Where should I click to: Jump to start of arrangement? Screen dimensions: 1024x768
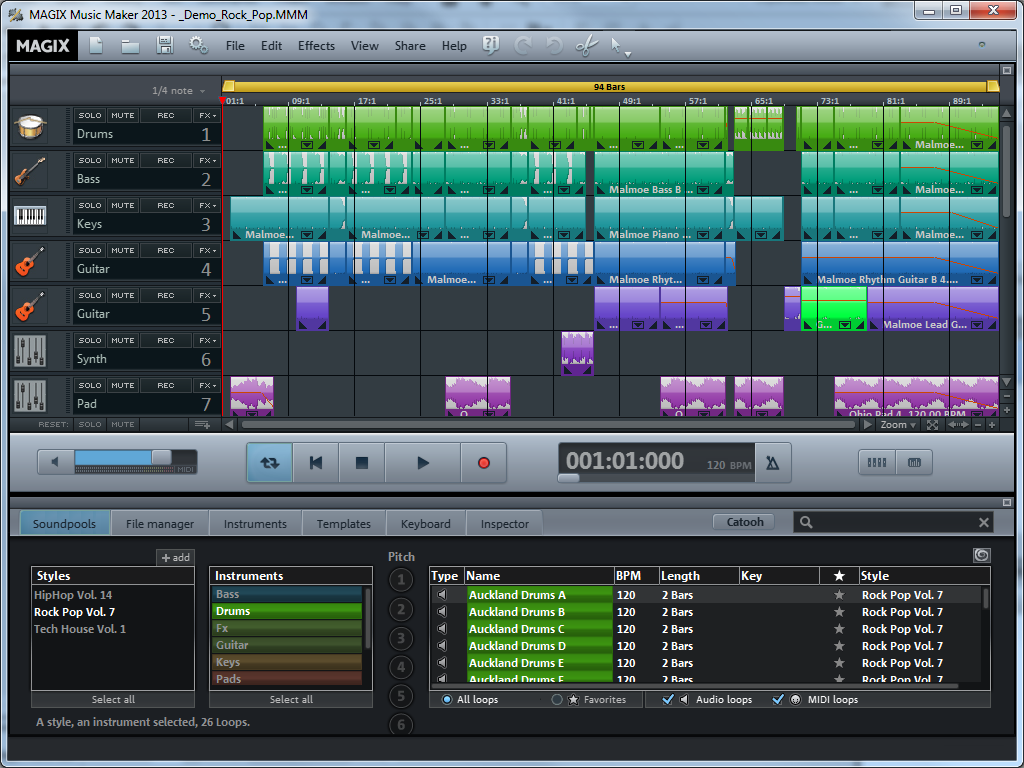(x=316, y=463)
